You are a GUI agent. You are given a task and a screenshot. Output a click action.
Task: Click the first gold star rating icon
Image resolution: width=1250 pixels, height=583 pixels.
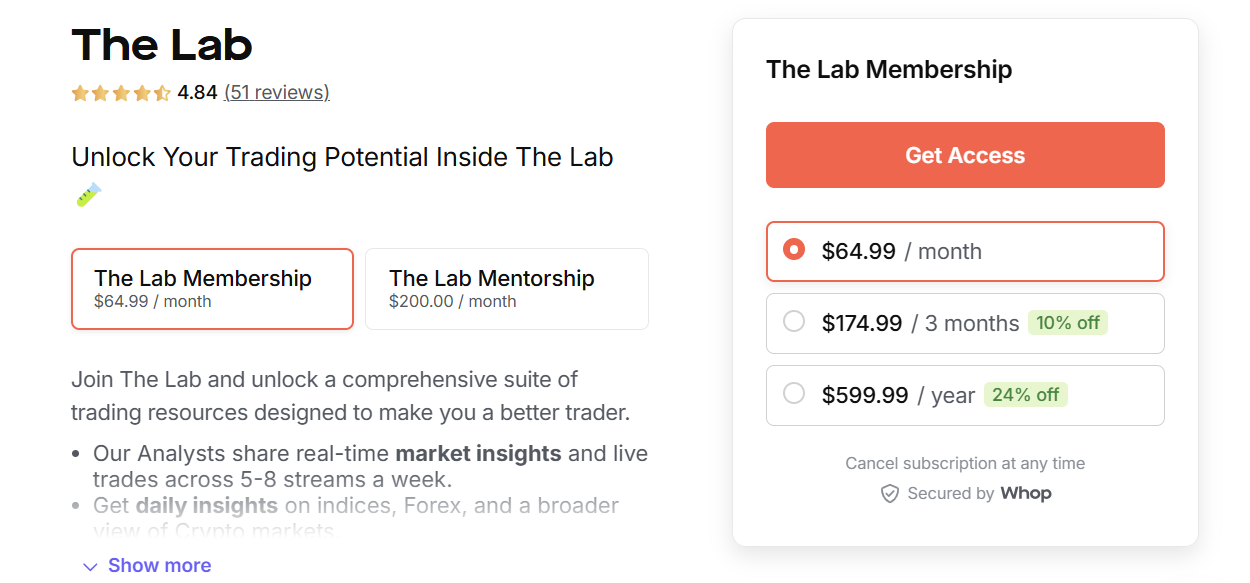point(79,93)
